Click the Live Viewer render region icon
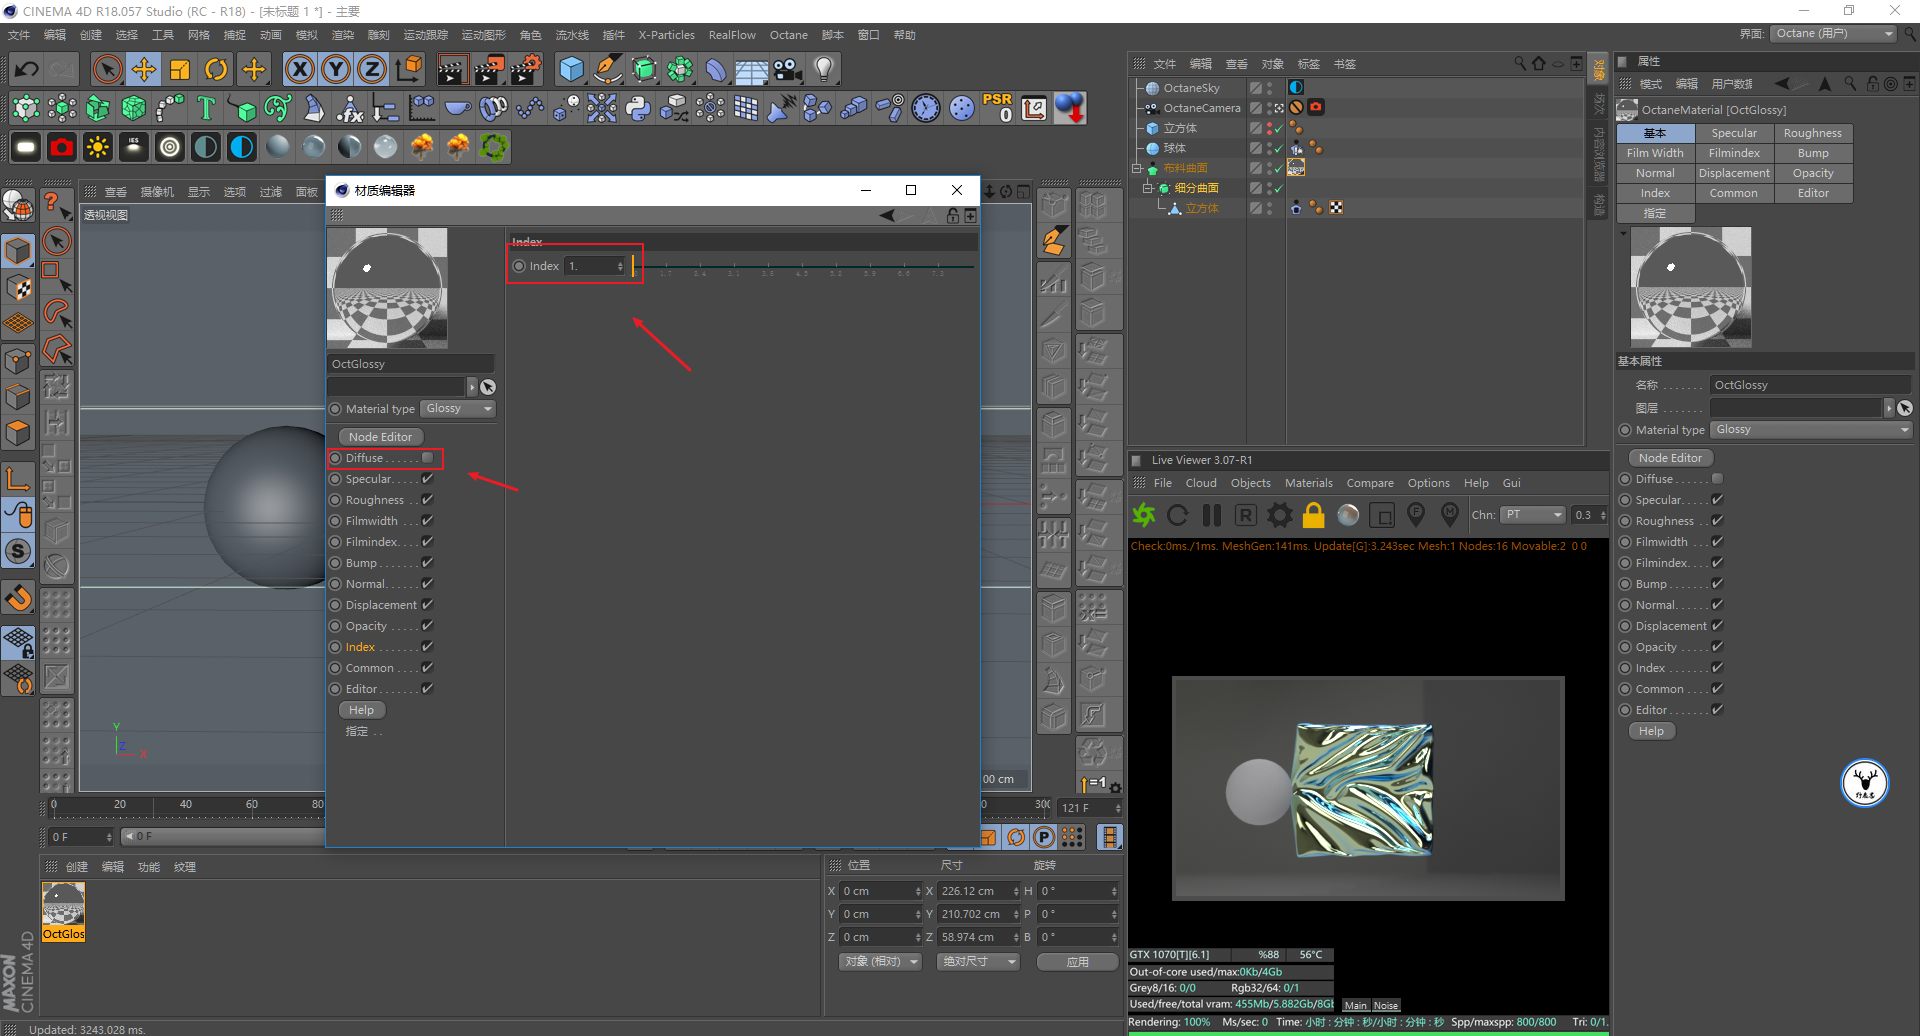The width and height of the screenshot is (1920, 1036). (x=1382, y=515)
